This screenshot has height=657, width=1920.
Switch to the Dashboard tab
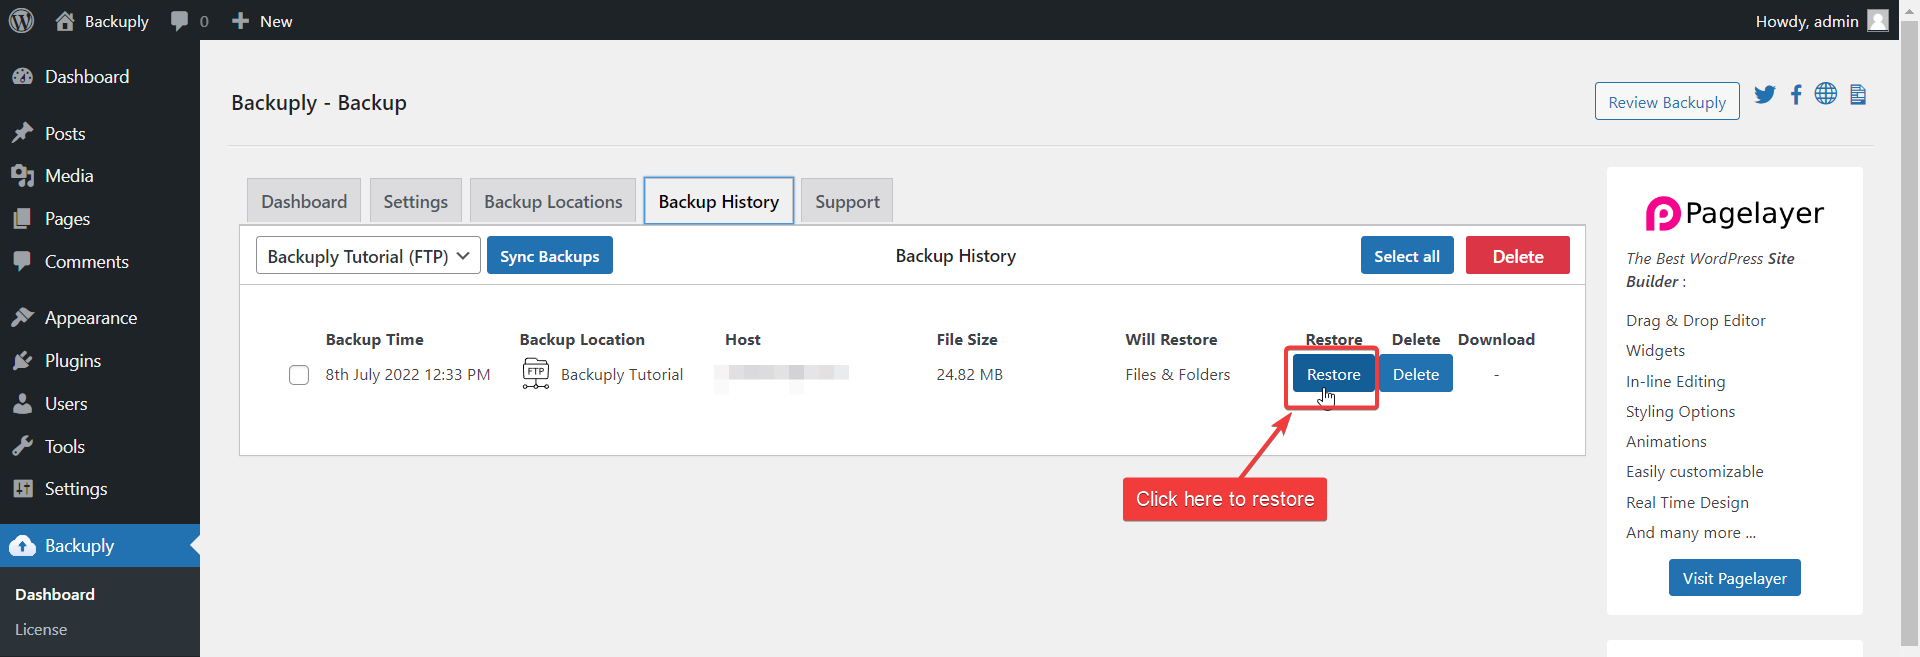tap(304, 201)
